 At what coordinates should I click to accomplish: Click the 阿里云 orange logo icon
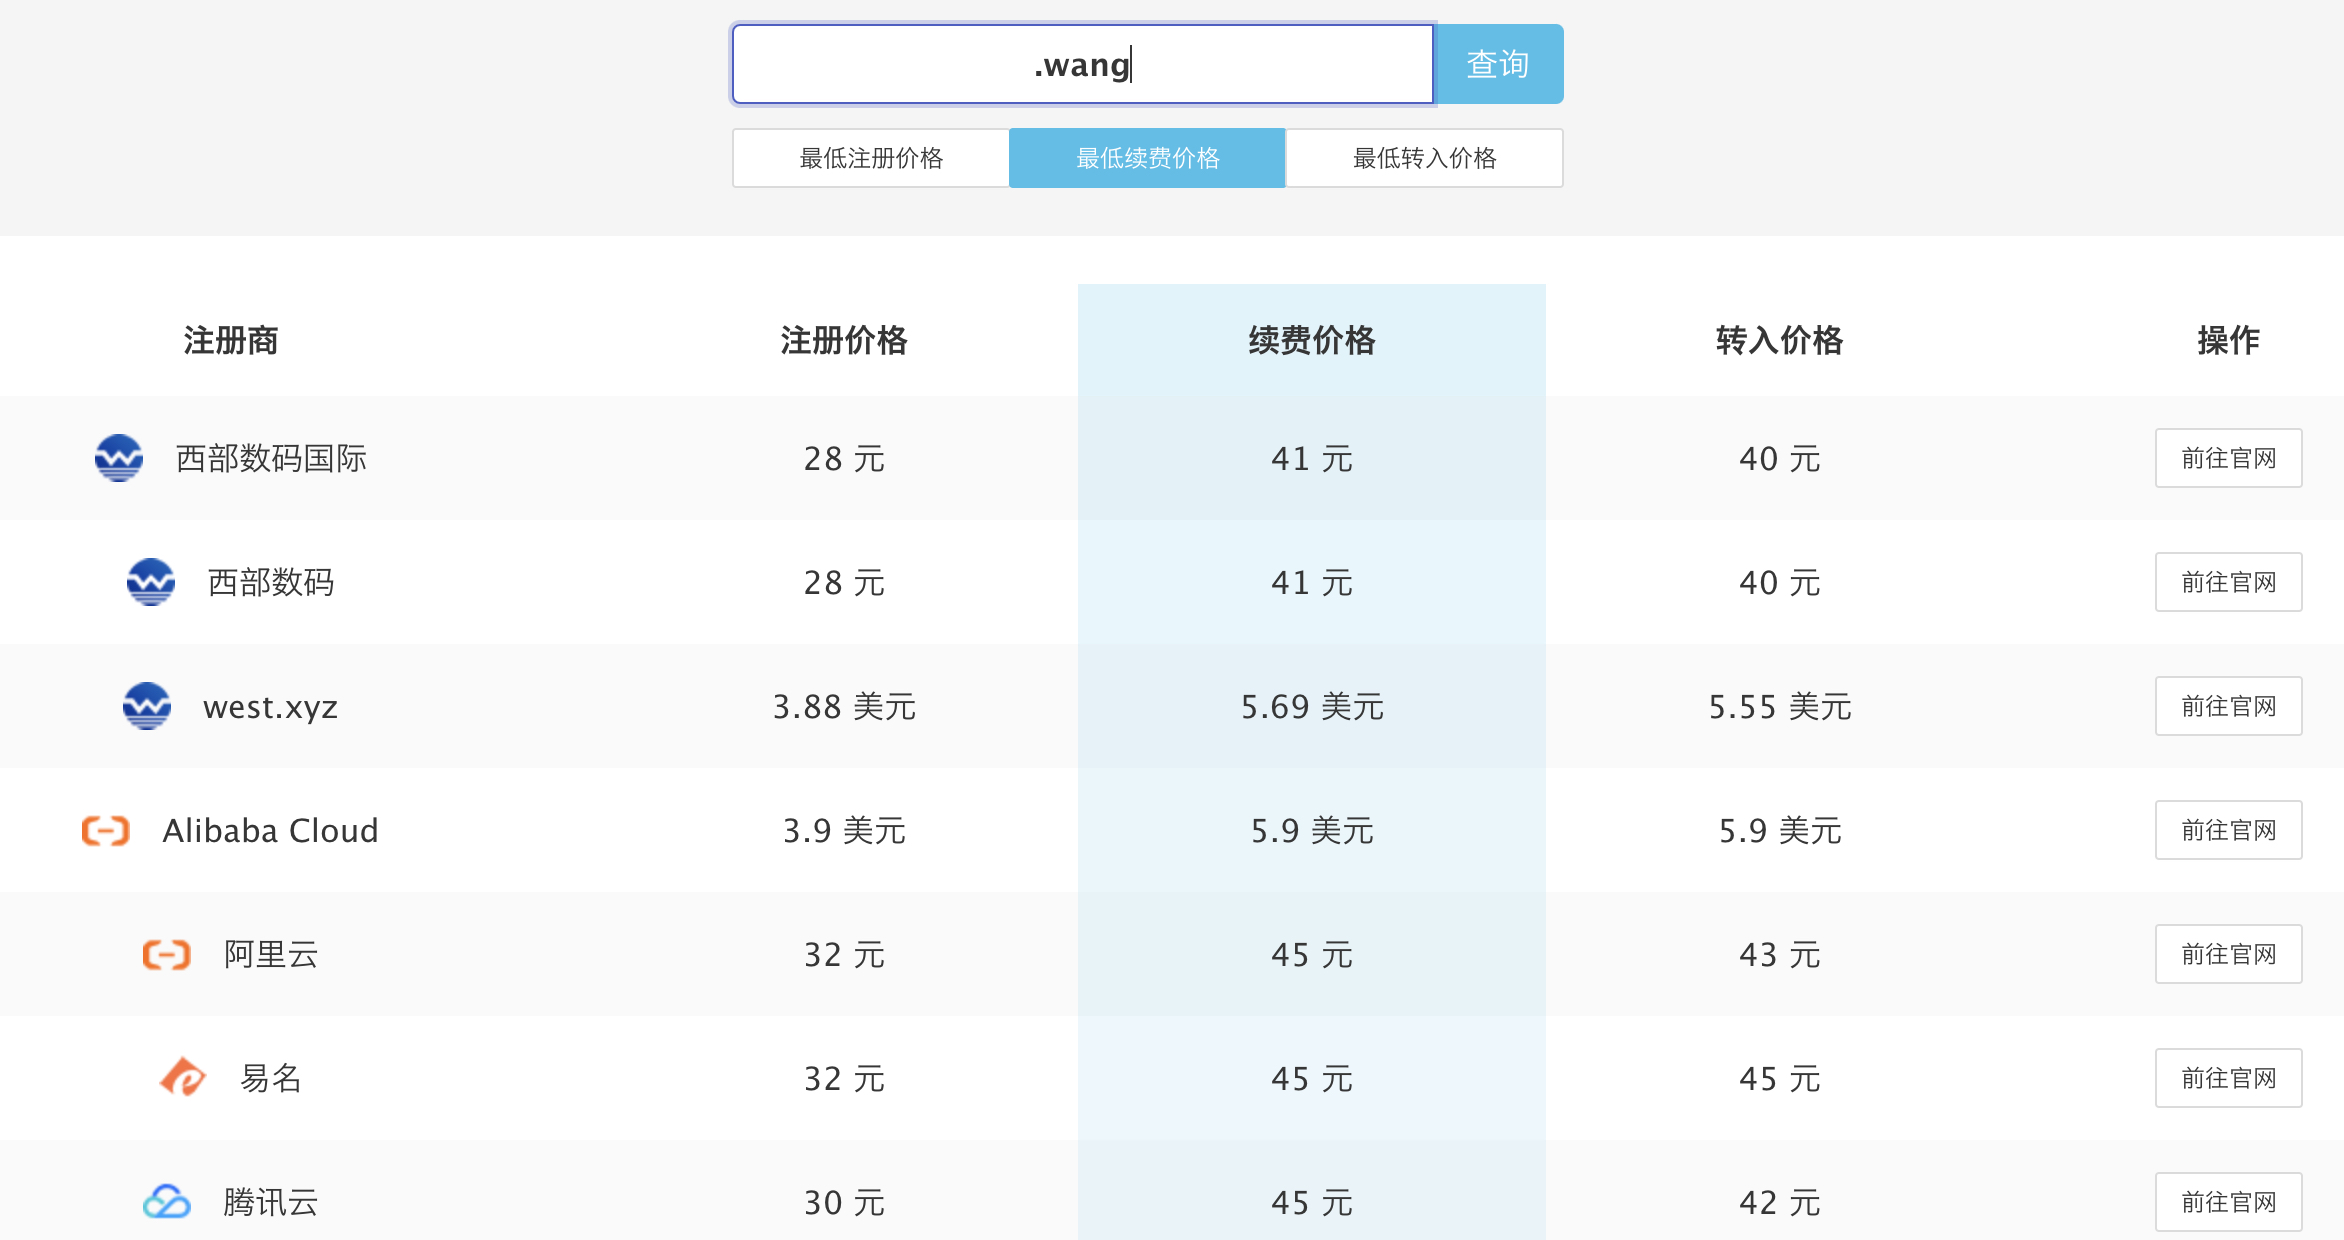tap(167, 954)
